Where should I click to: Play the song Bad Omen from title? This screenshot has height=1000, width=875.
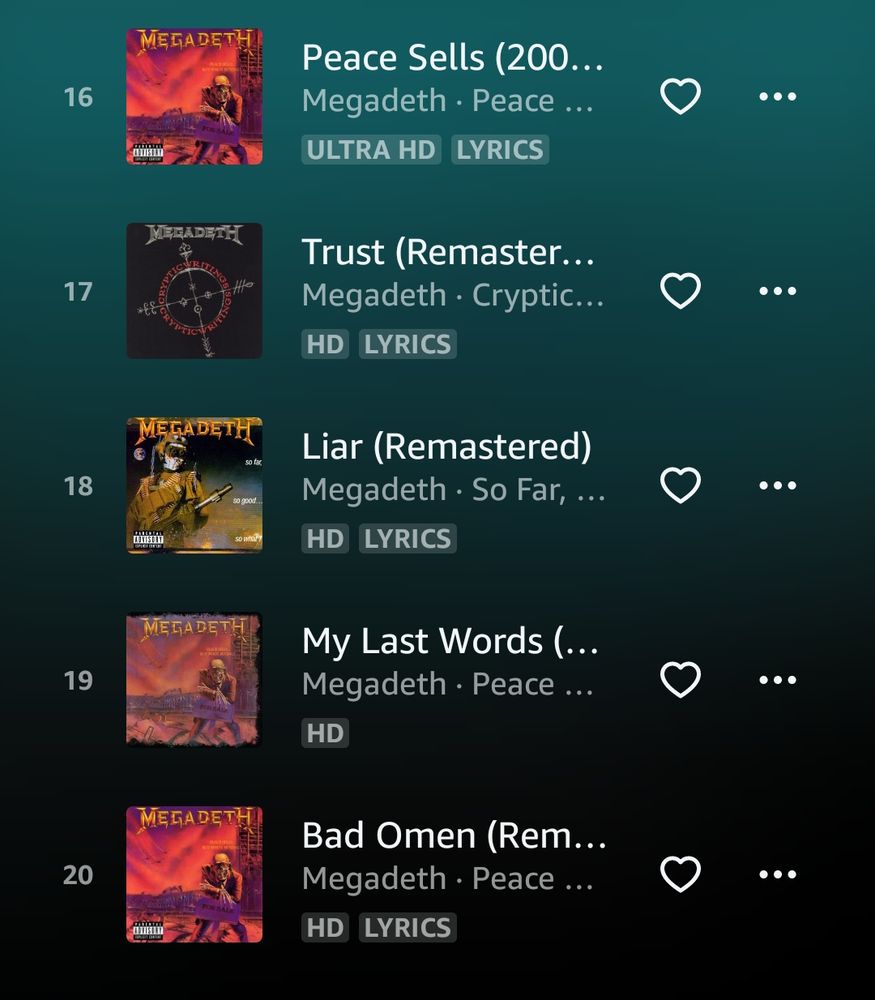pos(454,835)
